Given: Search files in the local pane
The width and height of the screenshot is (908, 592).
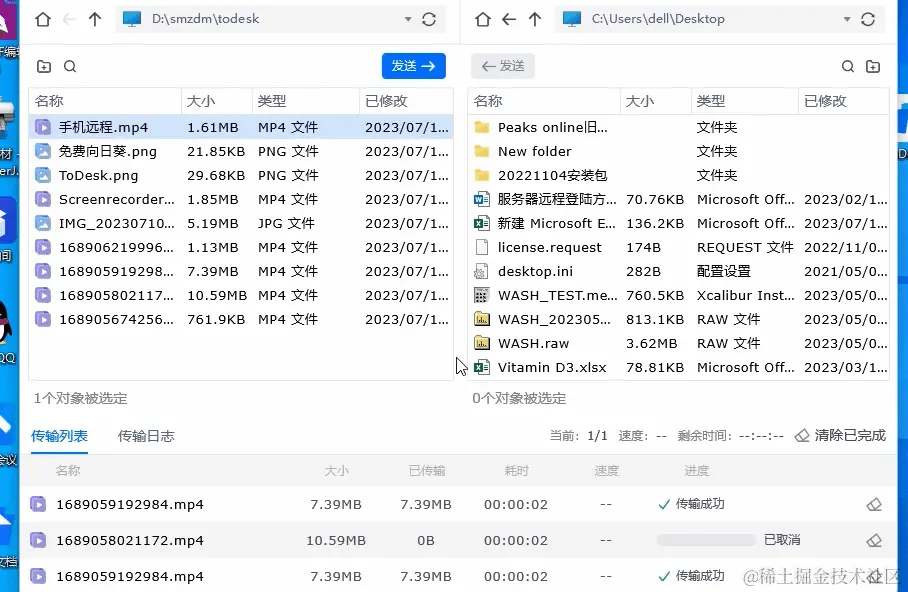Looking at the screenshot, I should [x=70, y=66].
